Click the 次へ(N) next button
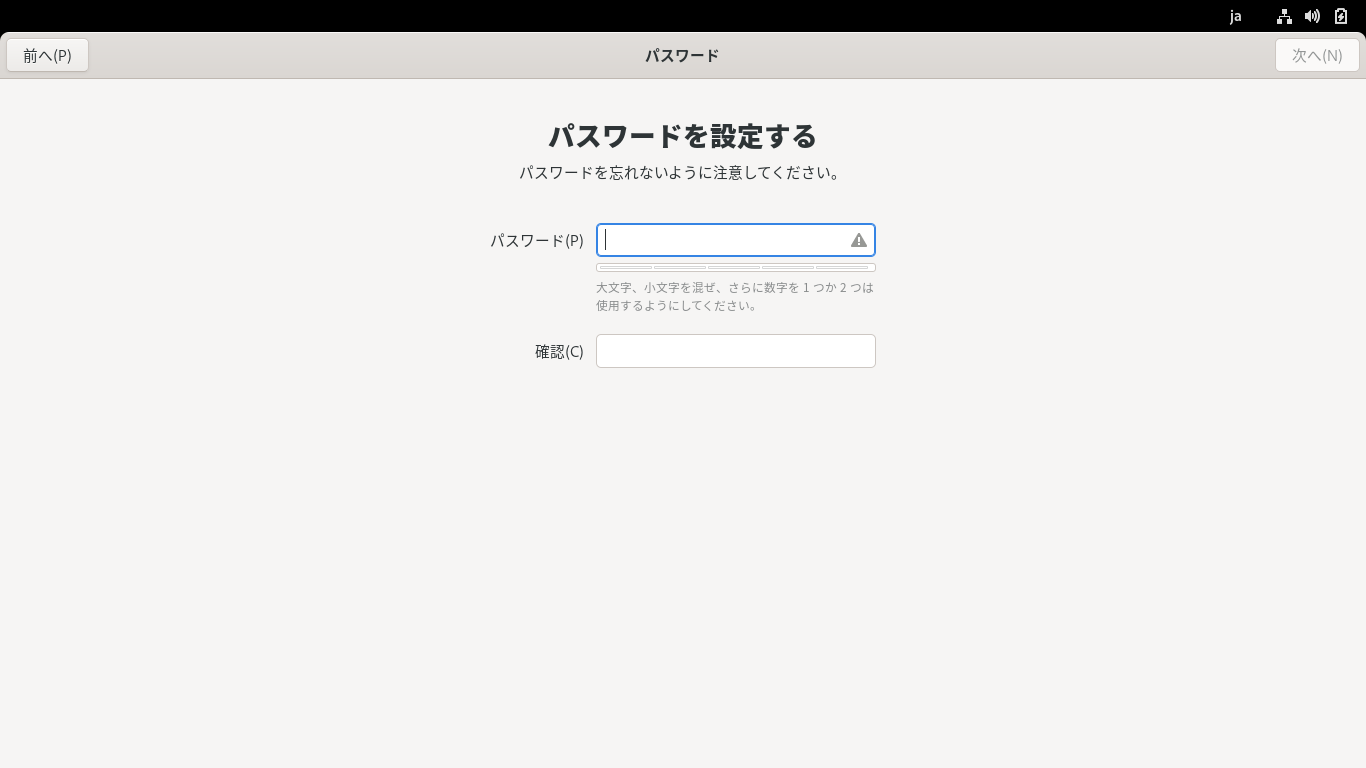Viewport: 1366px width, 768px height. pyautogui.click(x=1317, y=55)
